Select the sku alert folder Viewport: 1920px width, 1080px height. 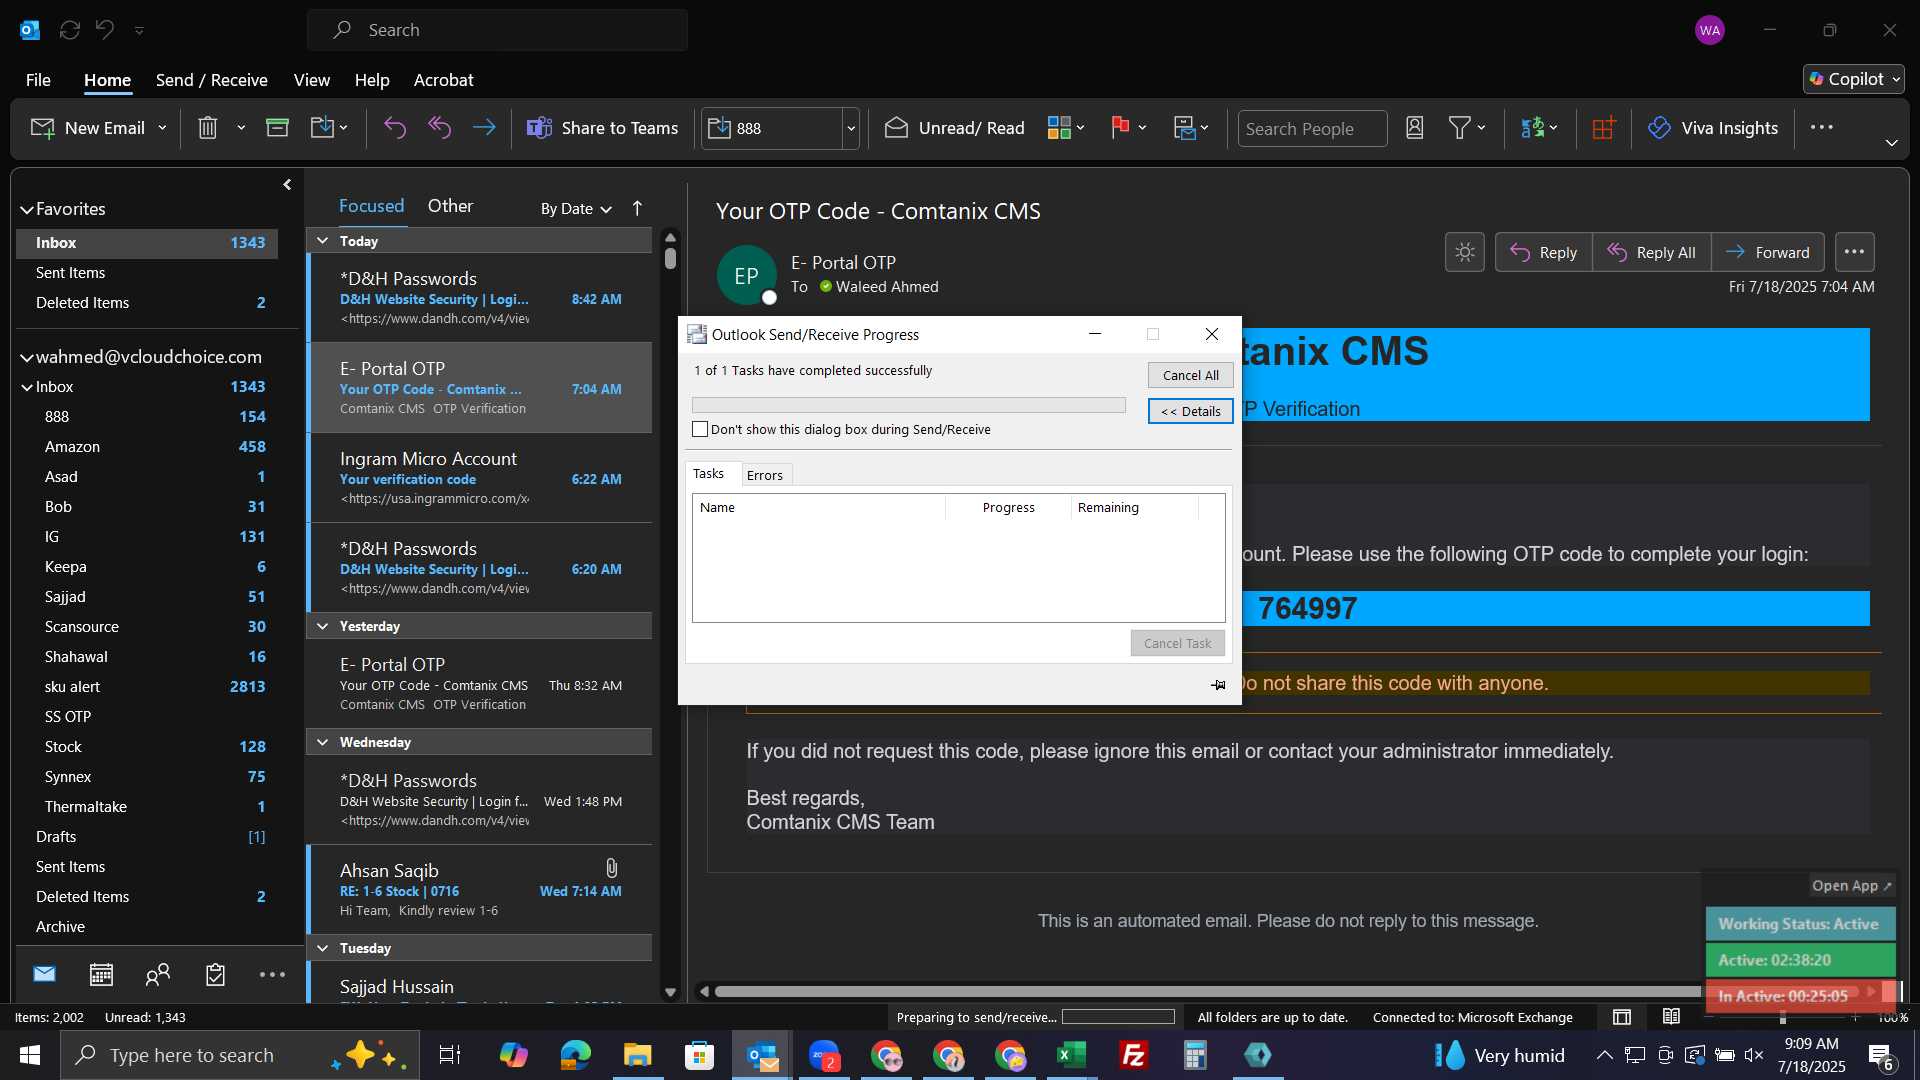pos(147,686)
